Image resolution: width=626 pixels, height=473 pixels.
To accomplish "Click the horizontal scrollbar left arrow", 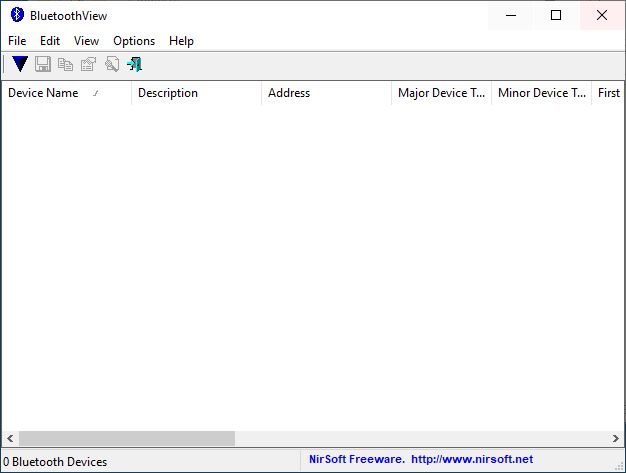I will 10,439.
